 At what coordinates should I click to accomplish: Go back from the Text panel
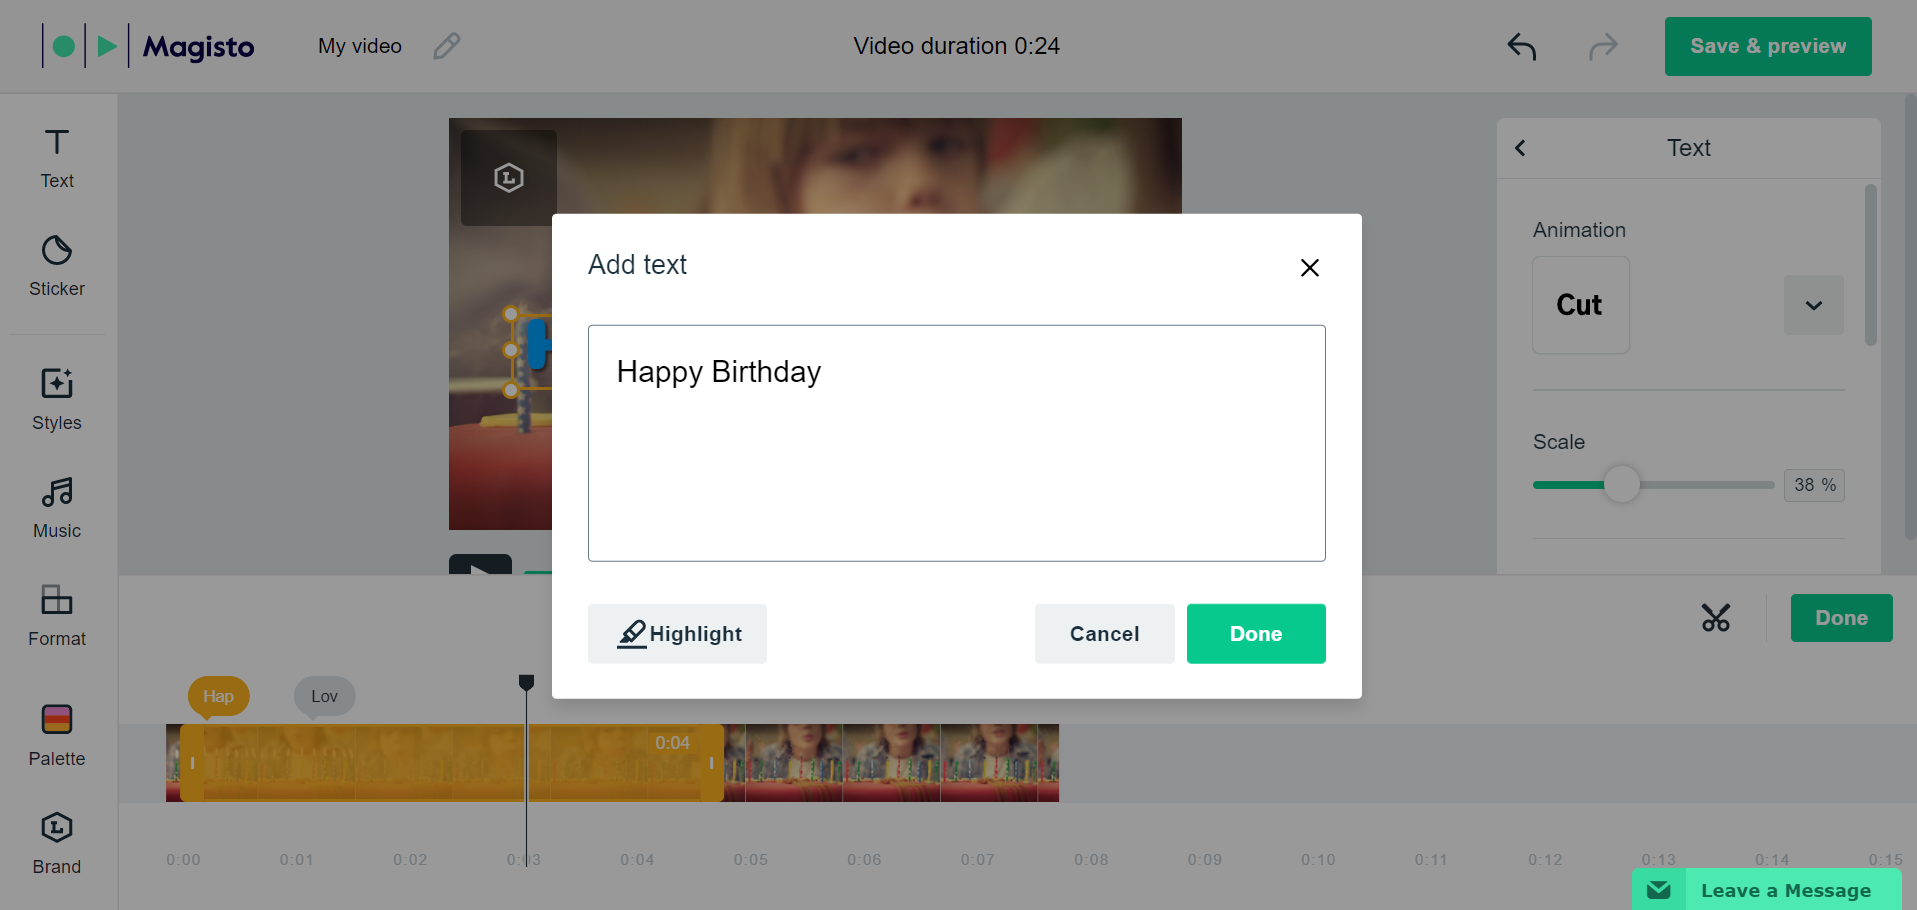(x=1520, y=148)
